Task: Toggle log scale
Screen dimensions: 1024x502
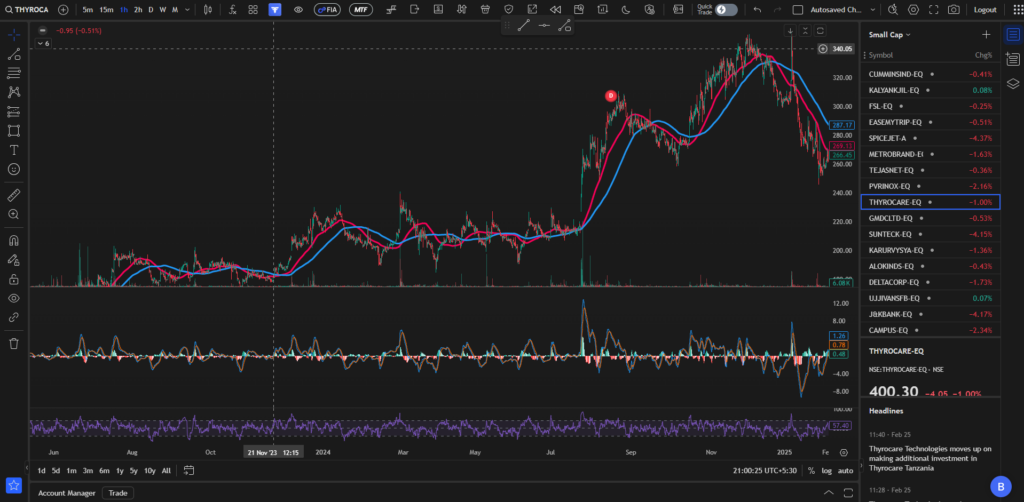Action: click(826, 471)
